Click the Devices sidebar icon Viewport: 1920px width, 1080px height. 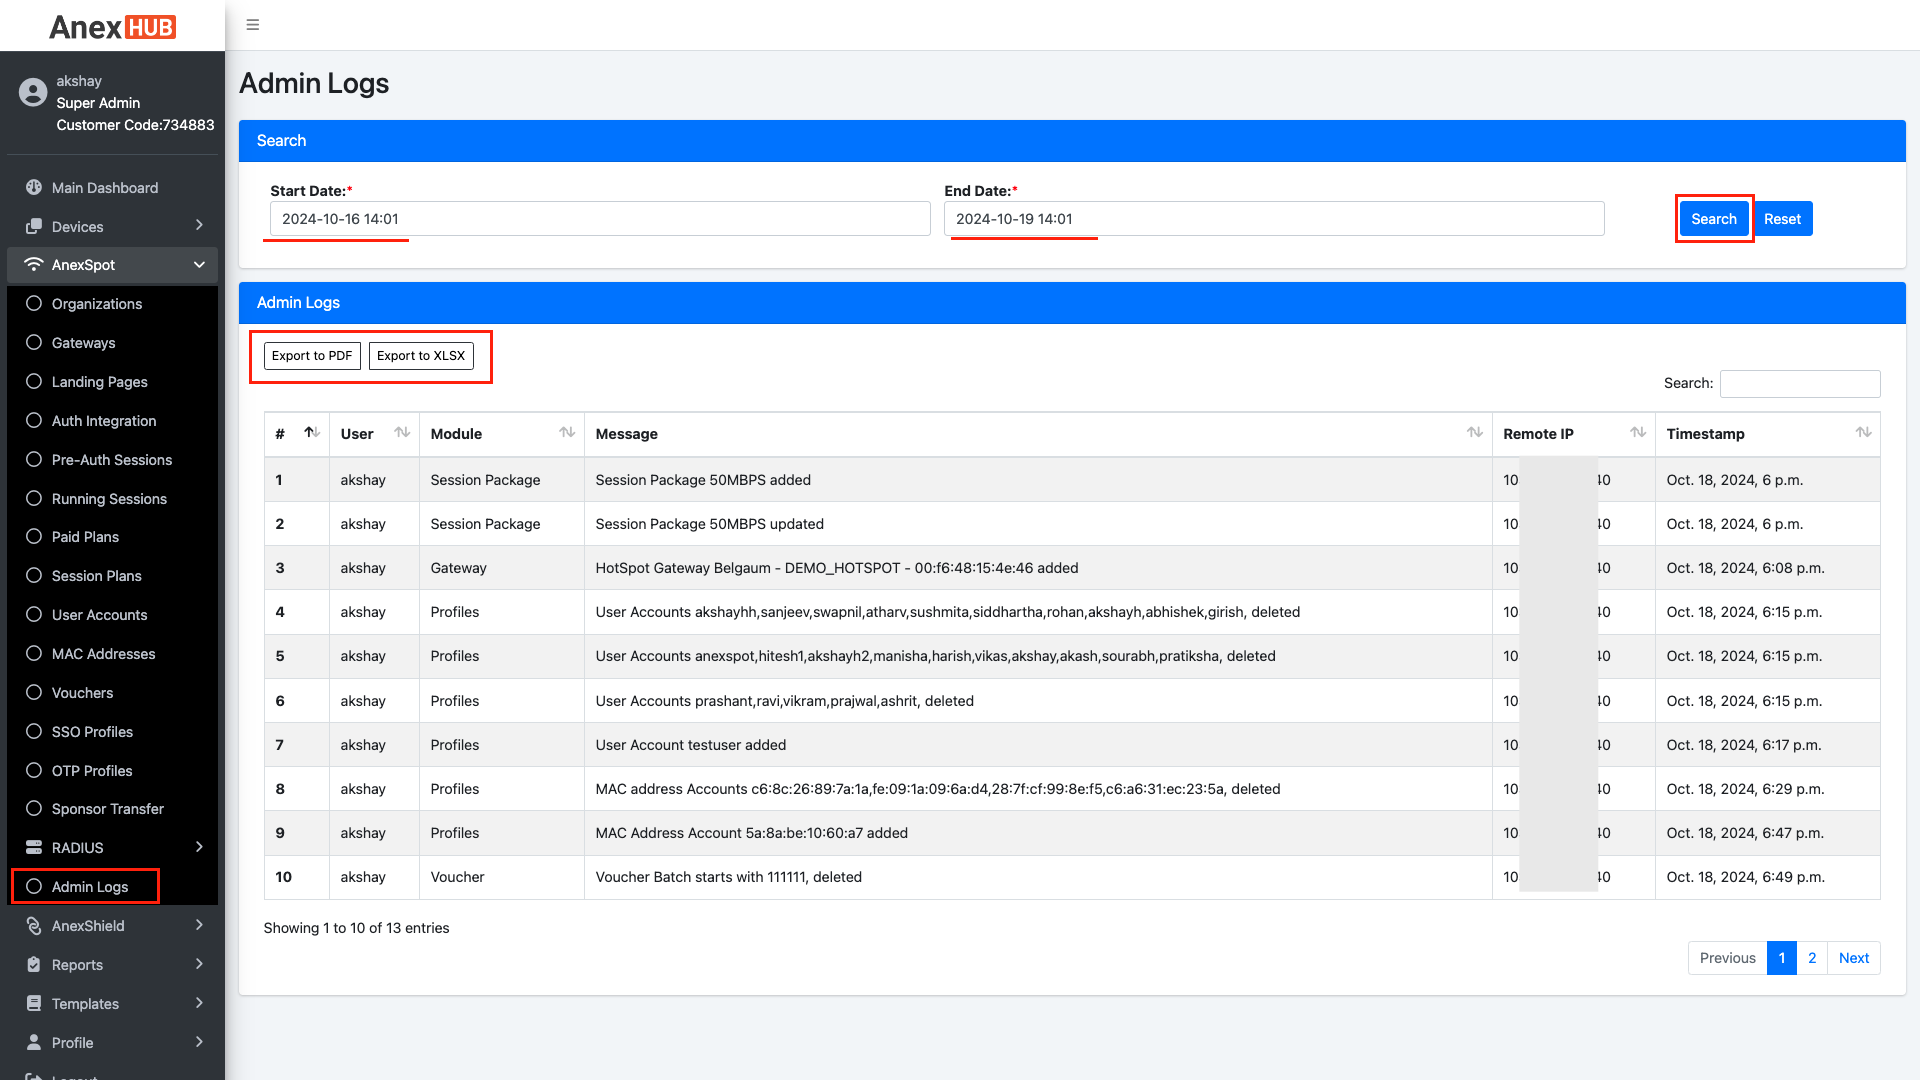34,227
